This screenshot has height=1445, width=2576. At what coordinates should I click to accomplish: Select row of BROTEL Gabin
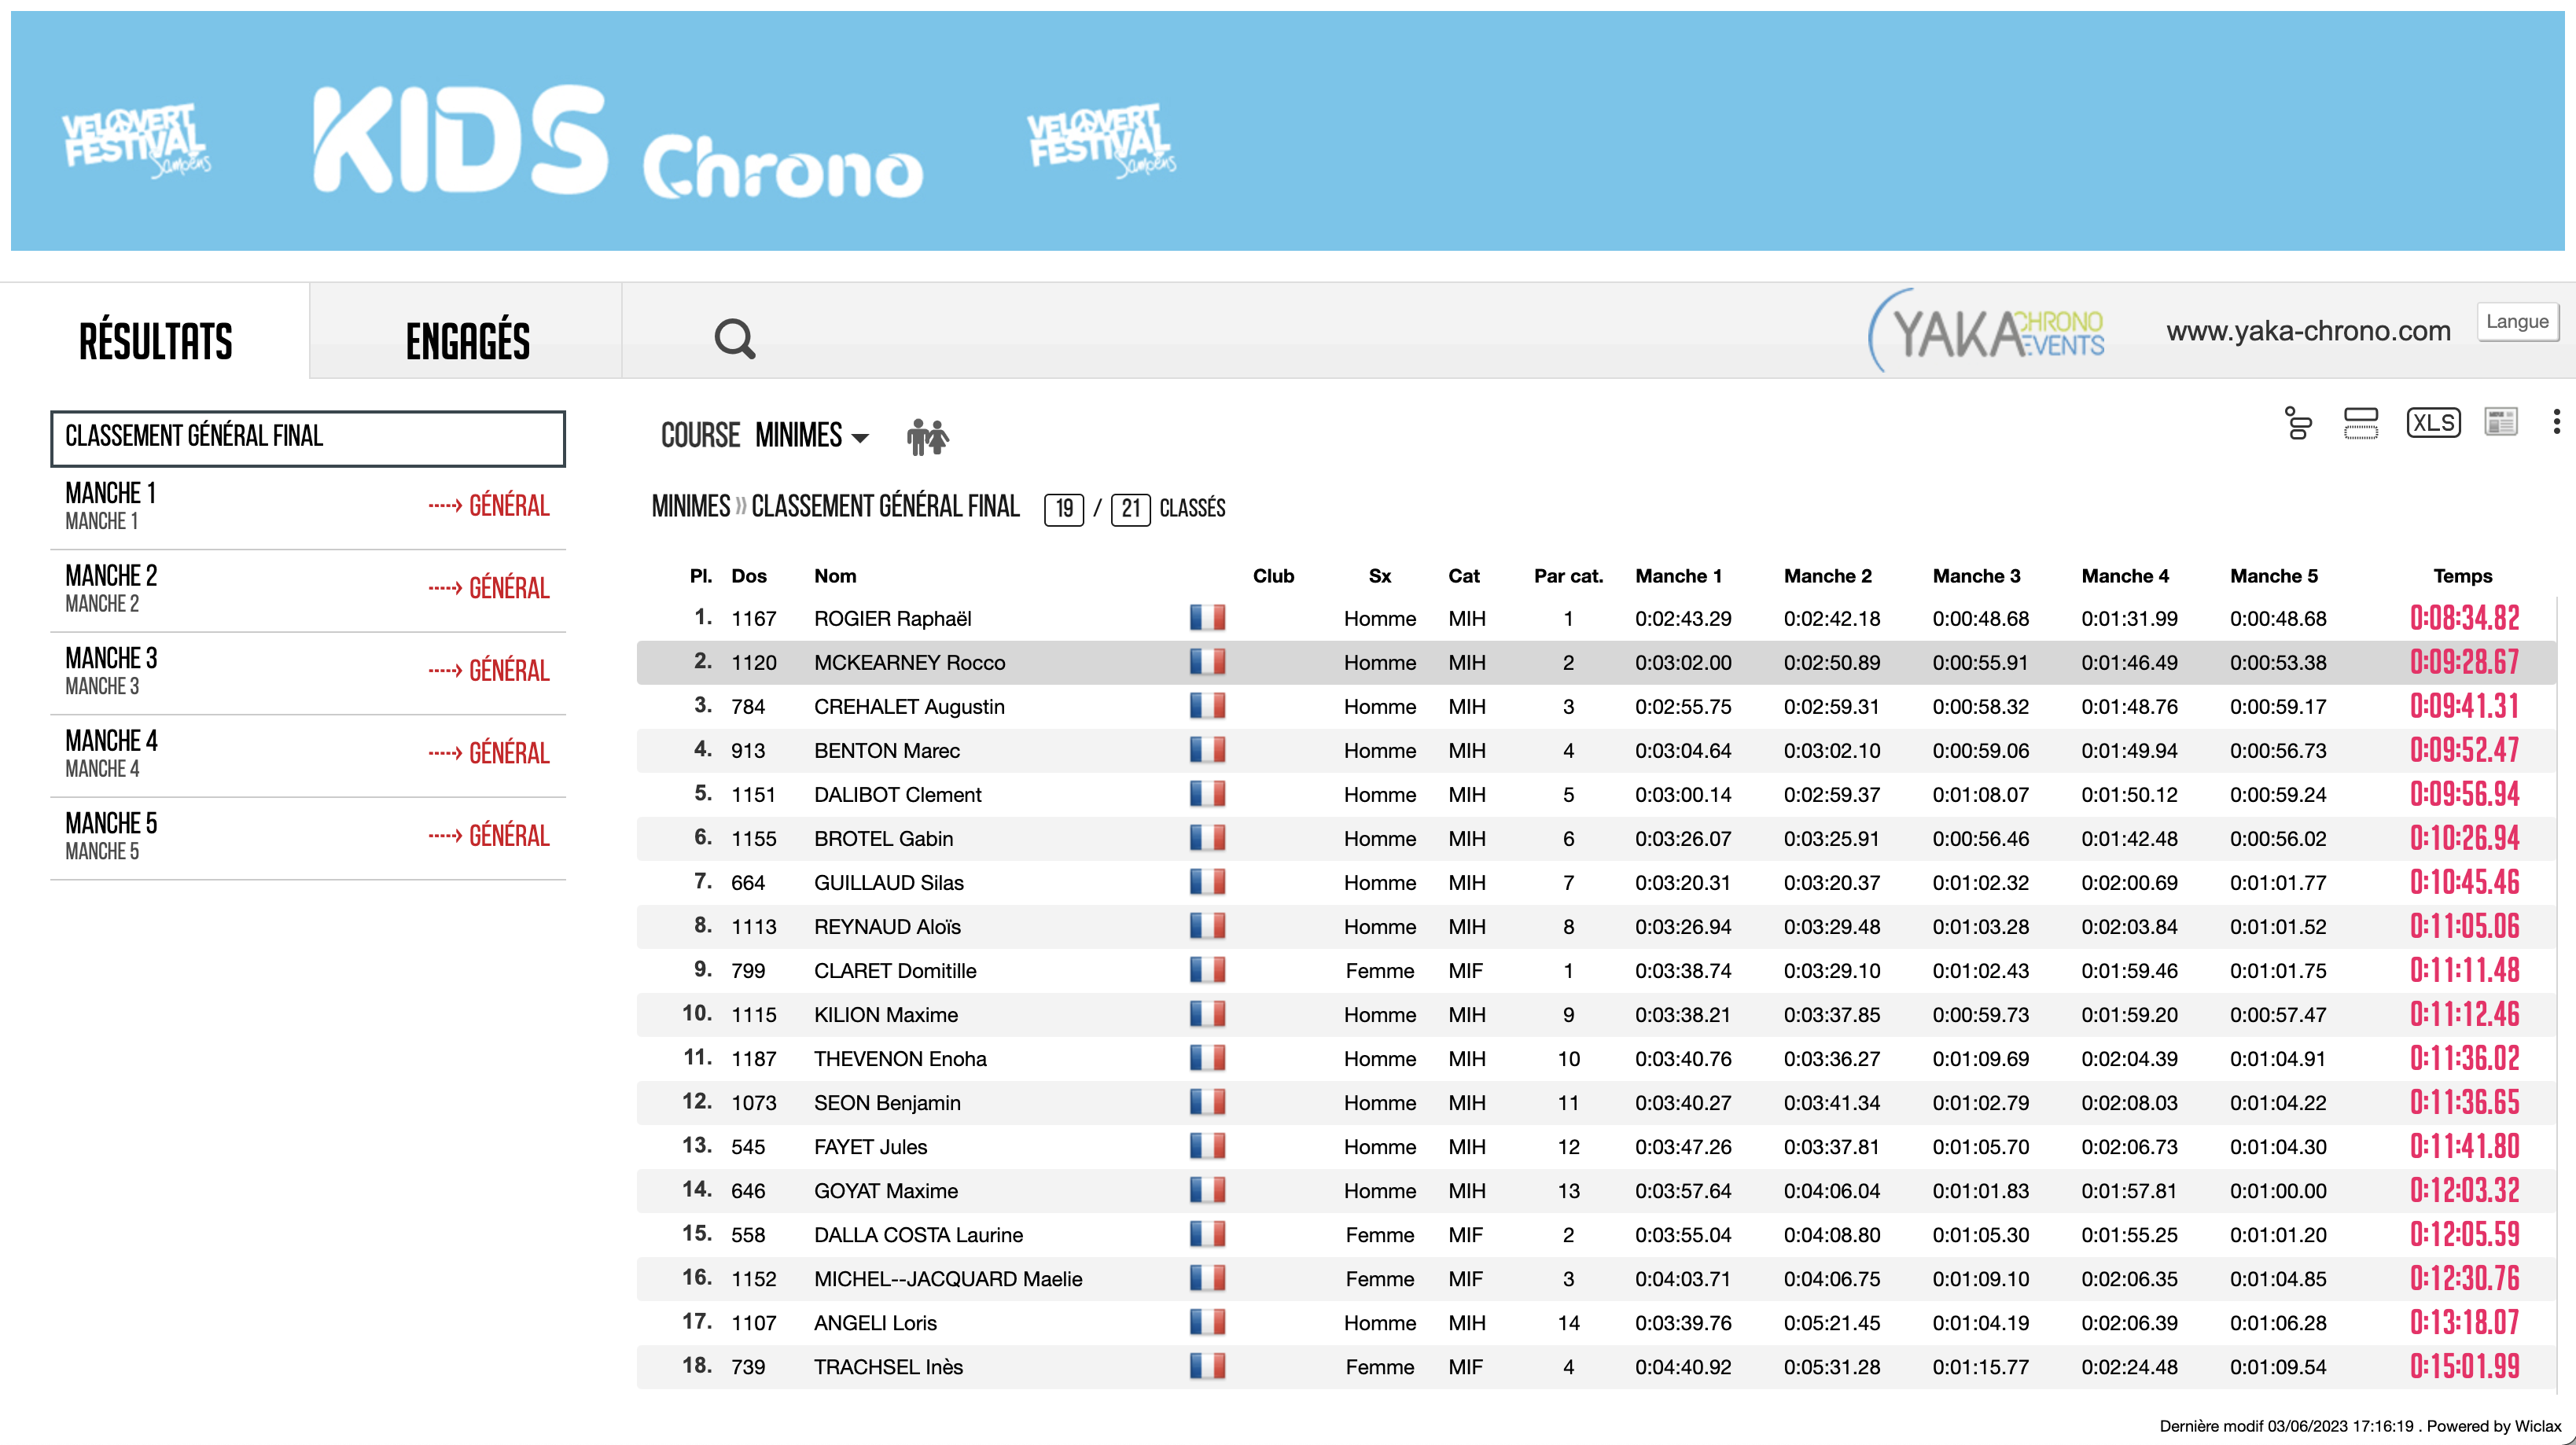pos(1596,838)
